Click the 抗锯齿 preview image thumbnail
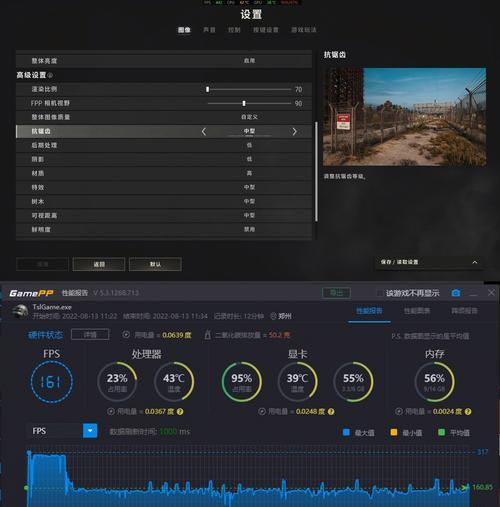Screen dimensions: 500x507 click(x=404, y=117)
